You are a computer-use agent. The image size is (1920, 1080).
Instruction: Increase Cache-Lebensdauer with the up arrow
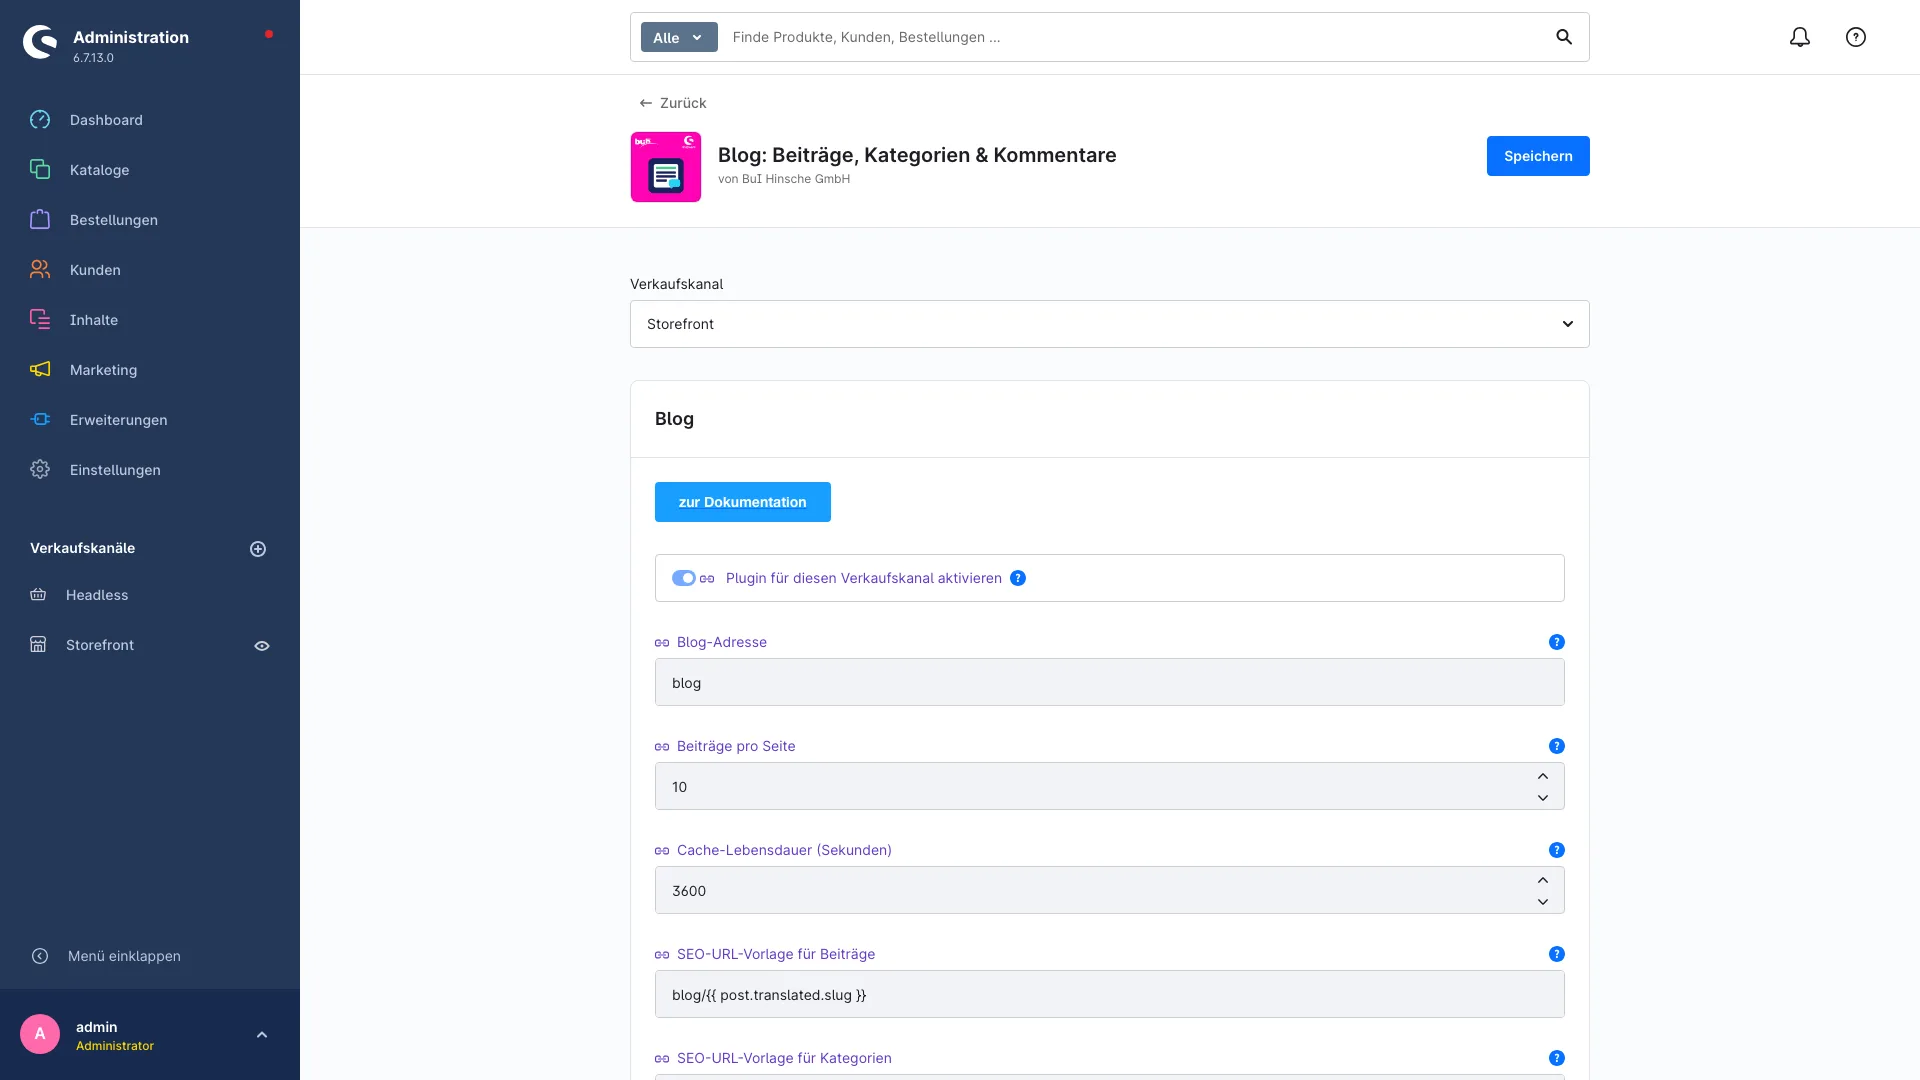[x=1543, y=880]
